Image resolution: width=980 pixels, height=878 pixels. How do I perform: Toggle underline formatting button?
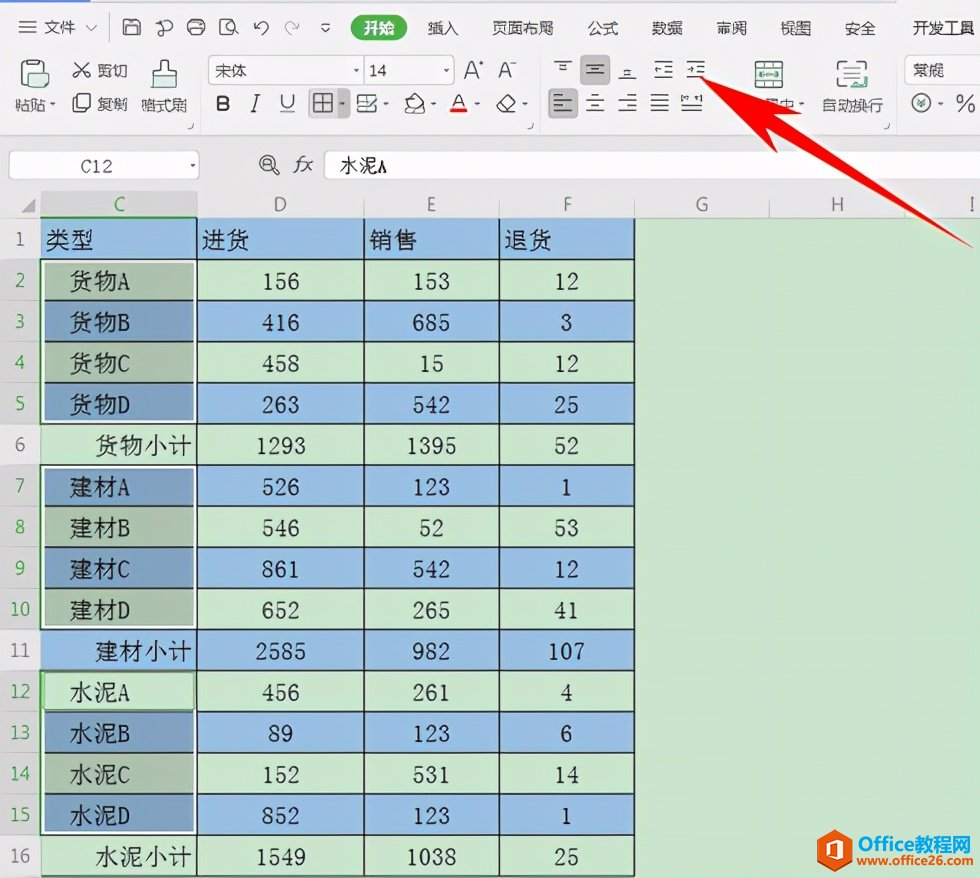click(287, 104)
